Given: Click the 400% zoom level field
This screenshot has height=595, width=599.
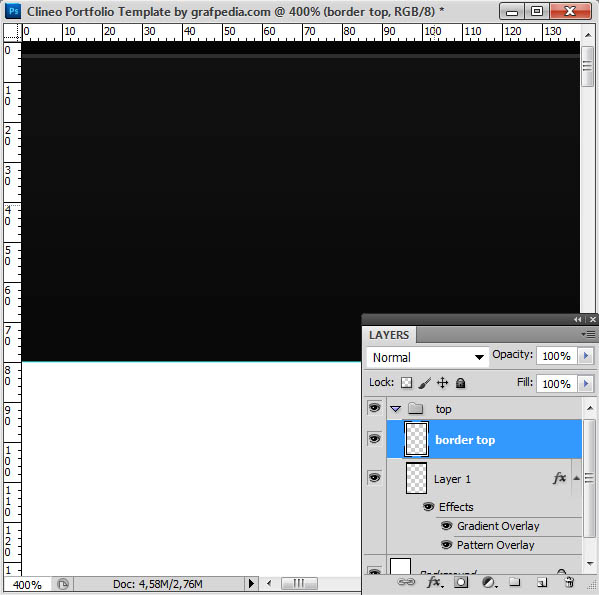Looking at the screenshot, I should tap(27, 584).
